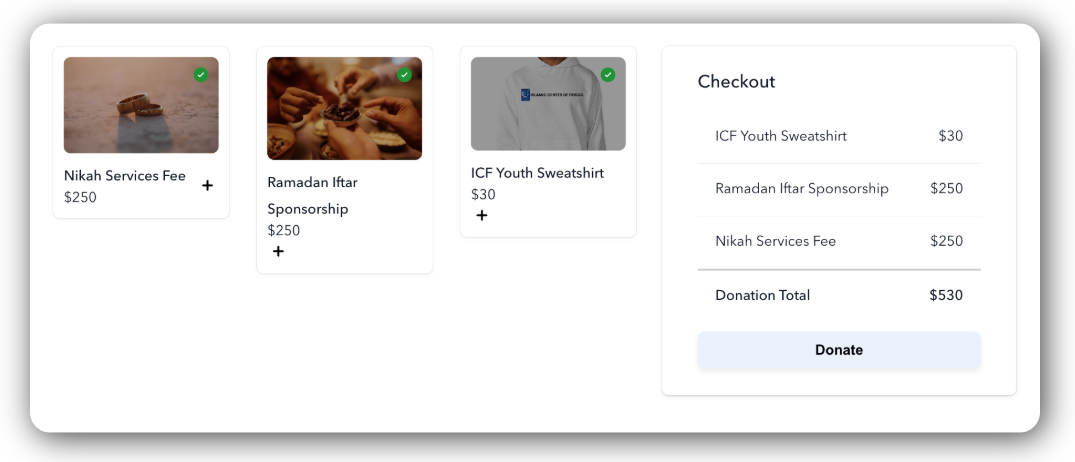Click the plus icon for Nikah Services Fee
This screenshot has width=1075, height=462.
208,186
